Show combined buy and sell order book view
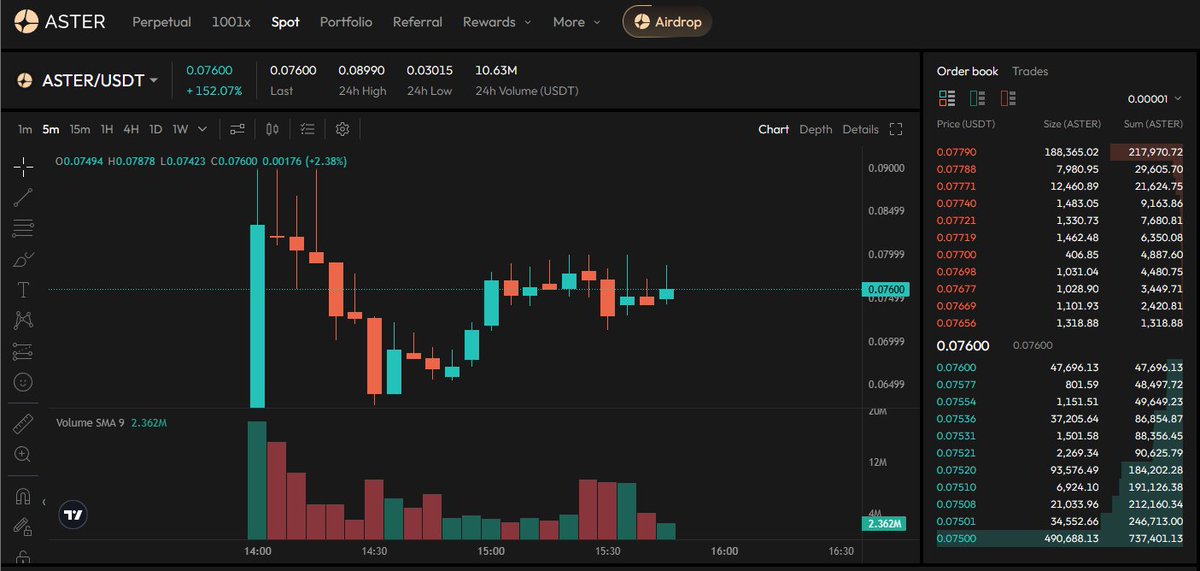1200x571 pixels. (946, 98)
